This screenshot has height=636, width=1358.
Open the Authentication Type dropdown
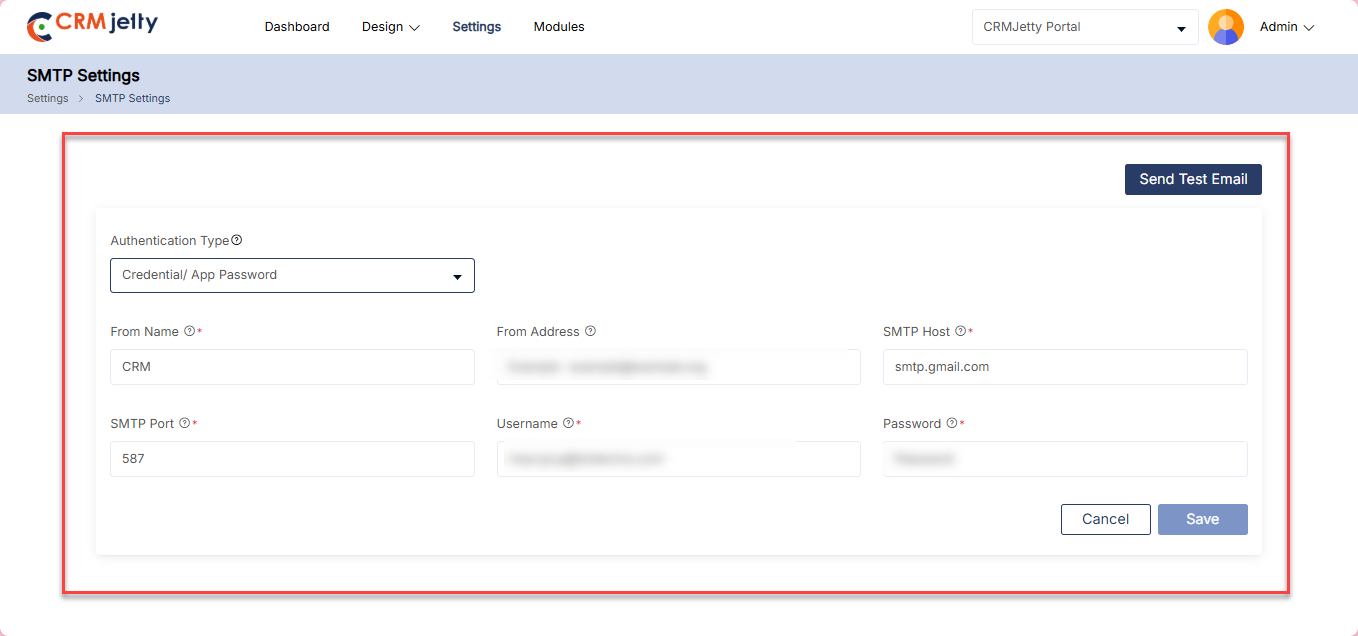click(x=292, y=275)
